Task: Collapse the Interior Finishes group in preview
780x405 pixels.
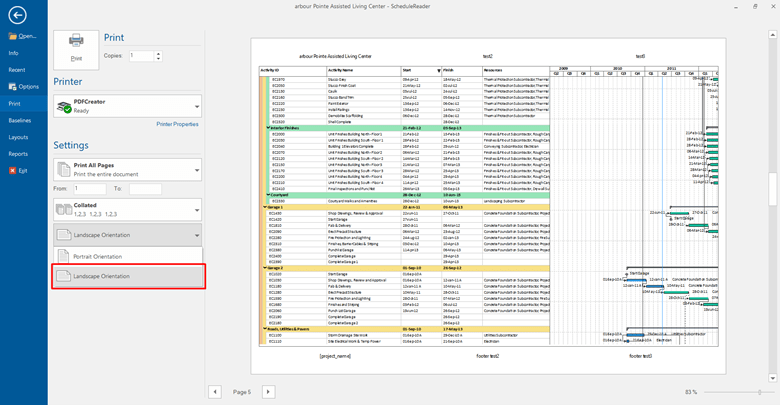Action: 269,128
